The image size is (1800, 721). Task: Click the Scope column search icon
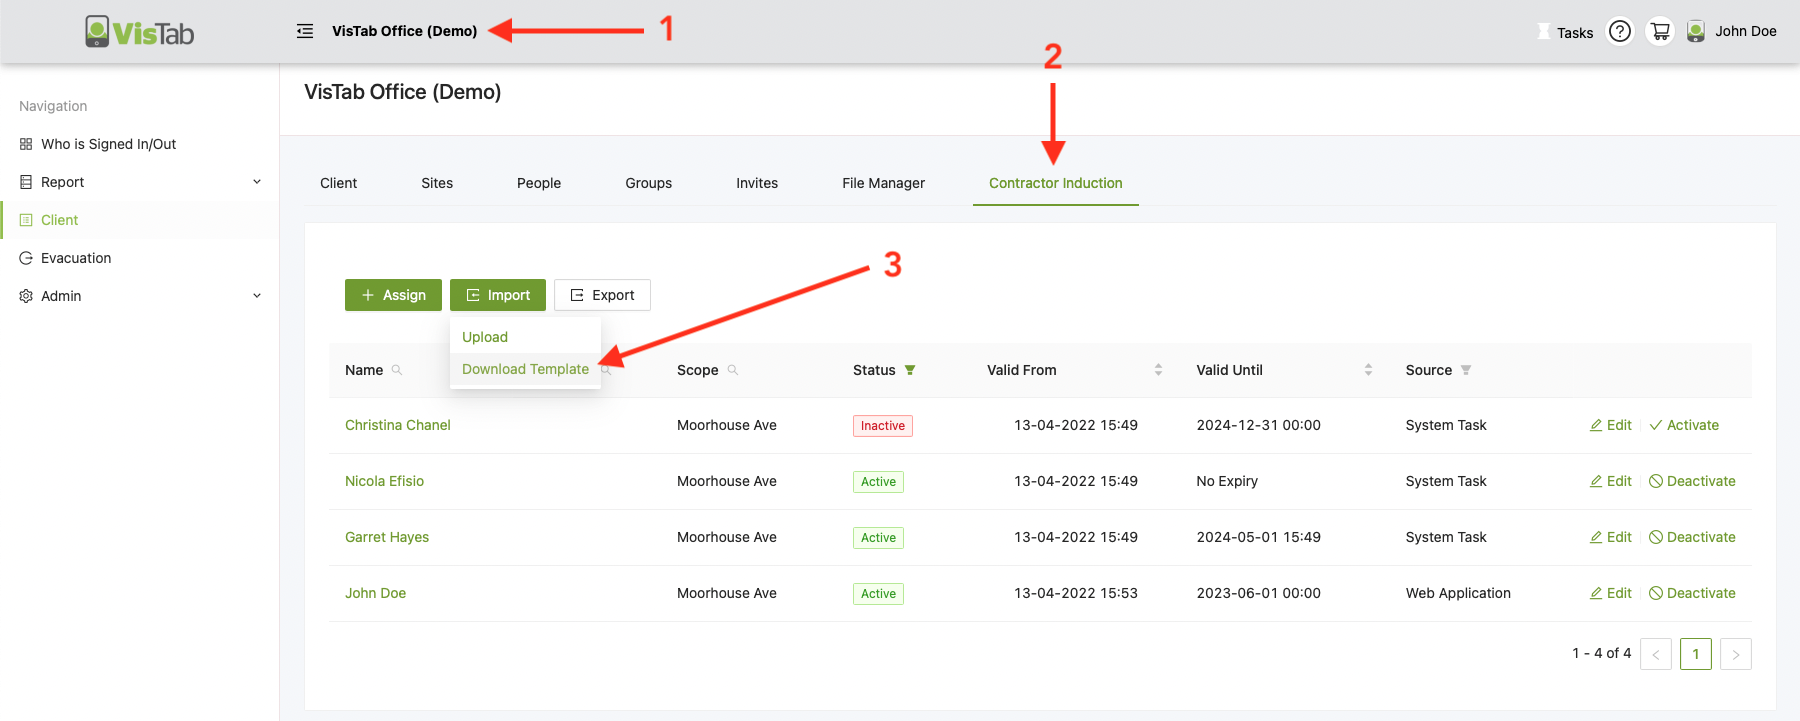733,370
